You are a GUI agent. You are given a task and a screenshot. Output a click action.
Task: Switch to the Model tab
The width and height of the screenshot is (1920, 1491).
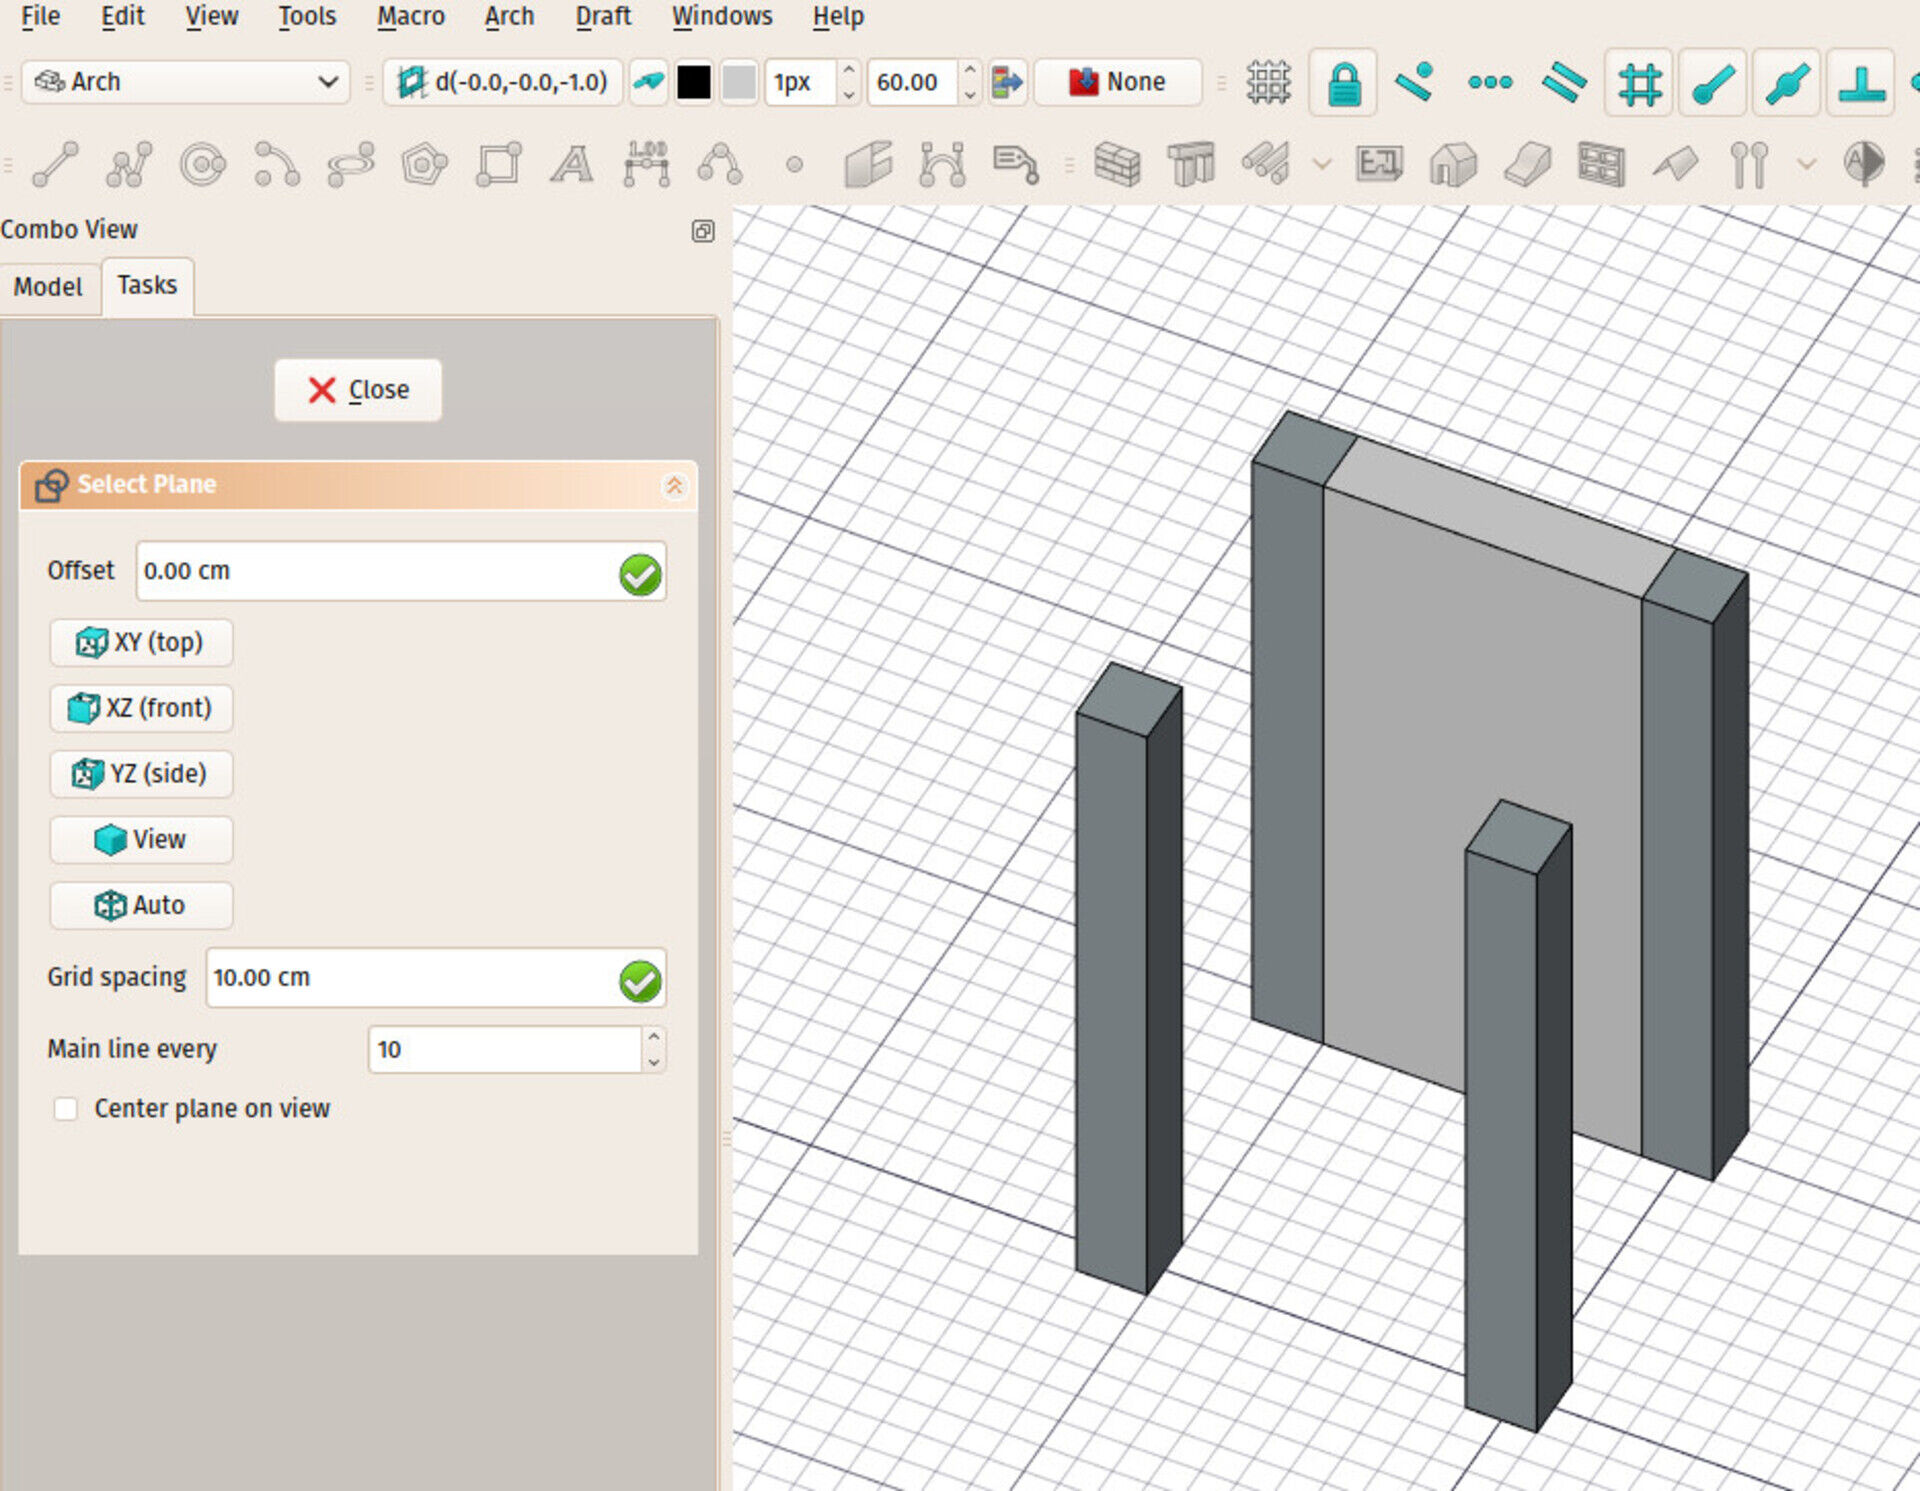click(x=48, y=287)
